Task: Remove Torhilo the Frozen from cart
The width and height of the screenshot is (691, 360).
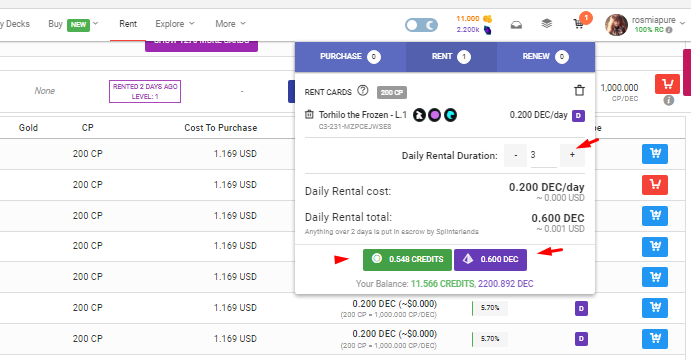Action: [x=309, y=115]
